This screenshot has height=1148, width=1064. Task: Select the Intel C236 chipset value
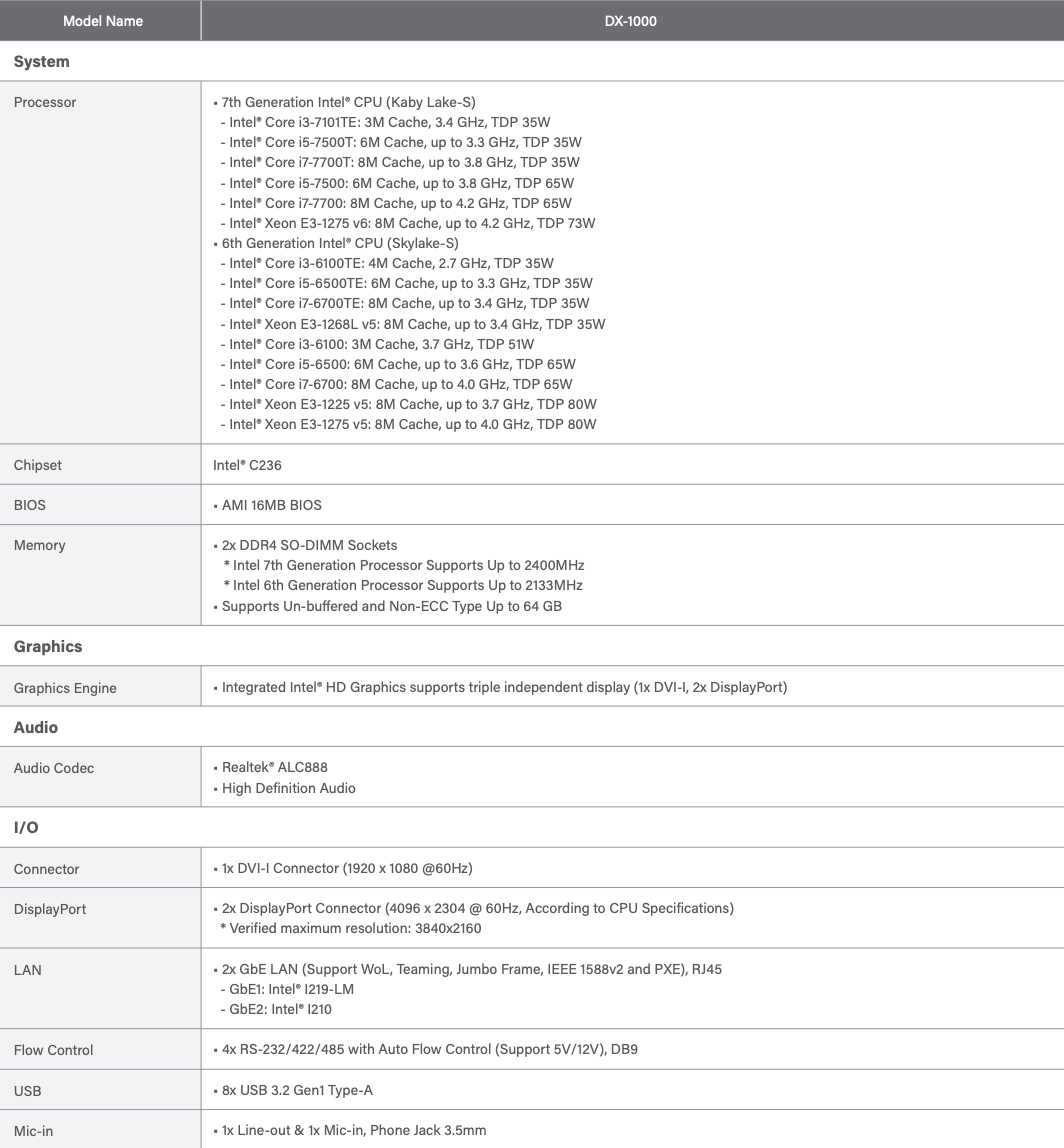pyautogui.click(x=247, y=465)
